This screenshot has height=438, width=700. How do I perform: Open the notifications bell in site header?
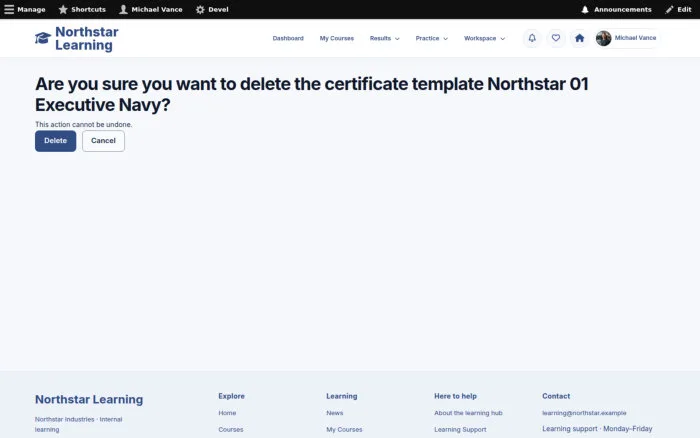pos(532,38)
